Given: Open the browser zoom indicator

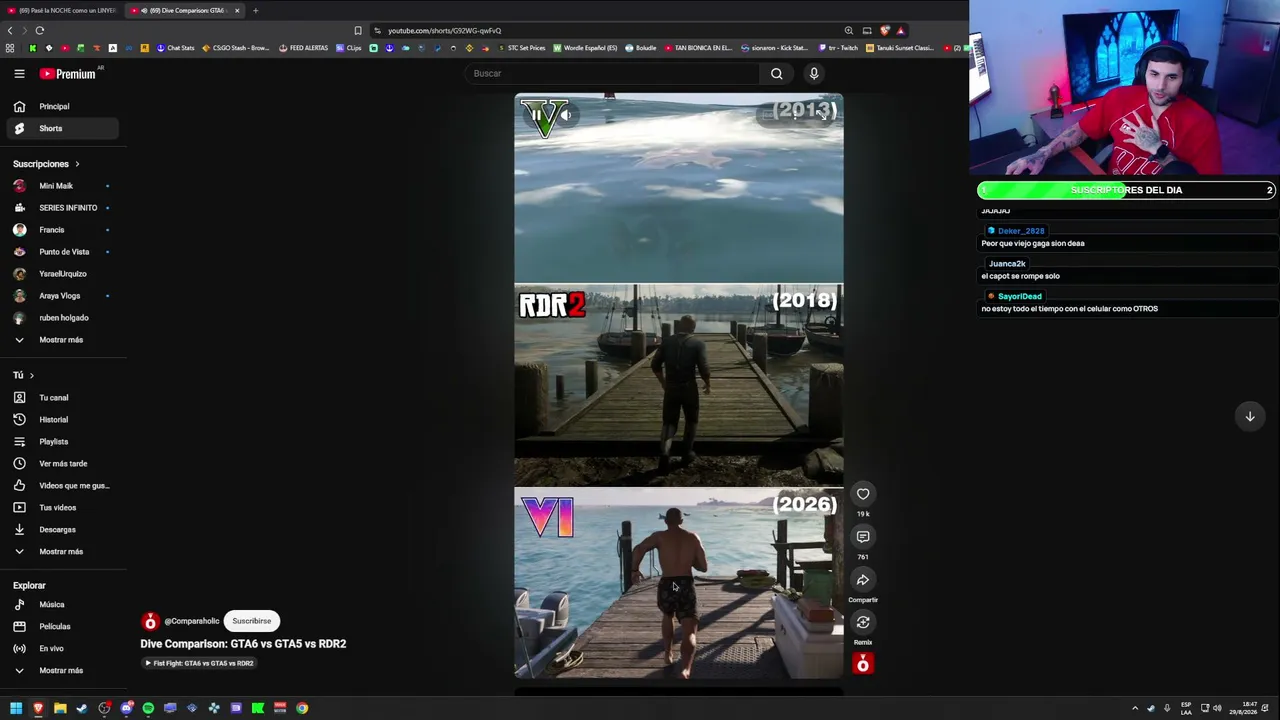Looking at the screenshot, I should (849, 30).
